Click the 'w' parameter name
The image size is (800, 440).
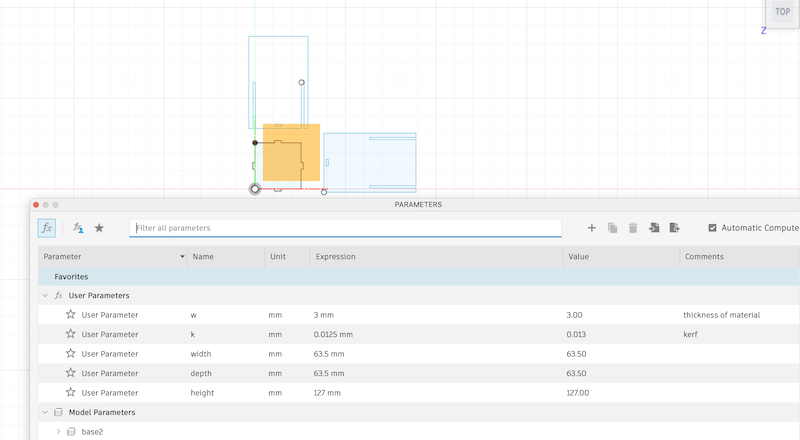coord(193,315)
